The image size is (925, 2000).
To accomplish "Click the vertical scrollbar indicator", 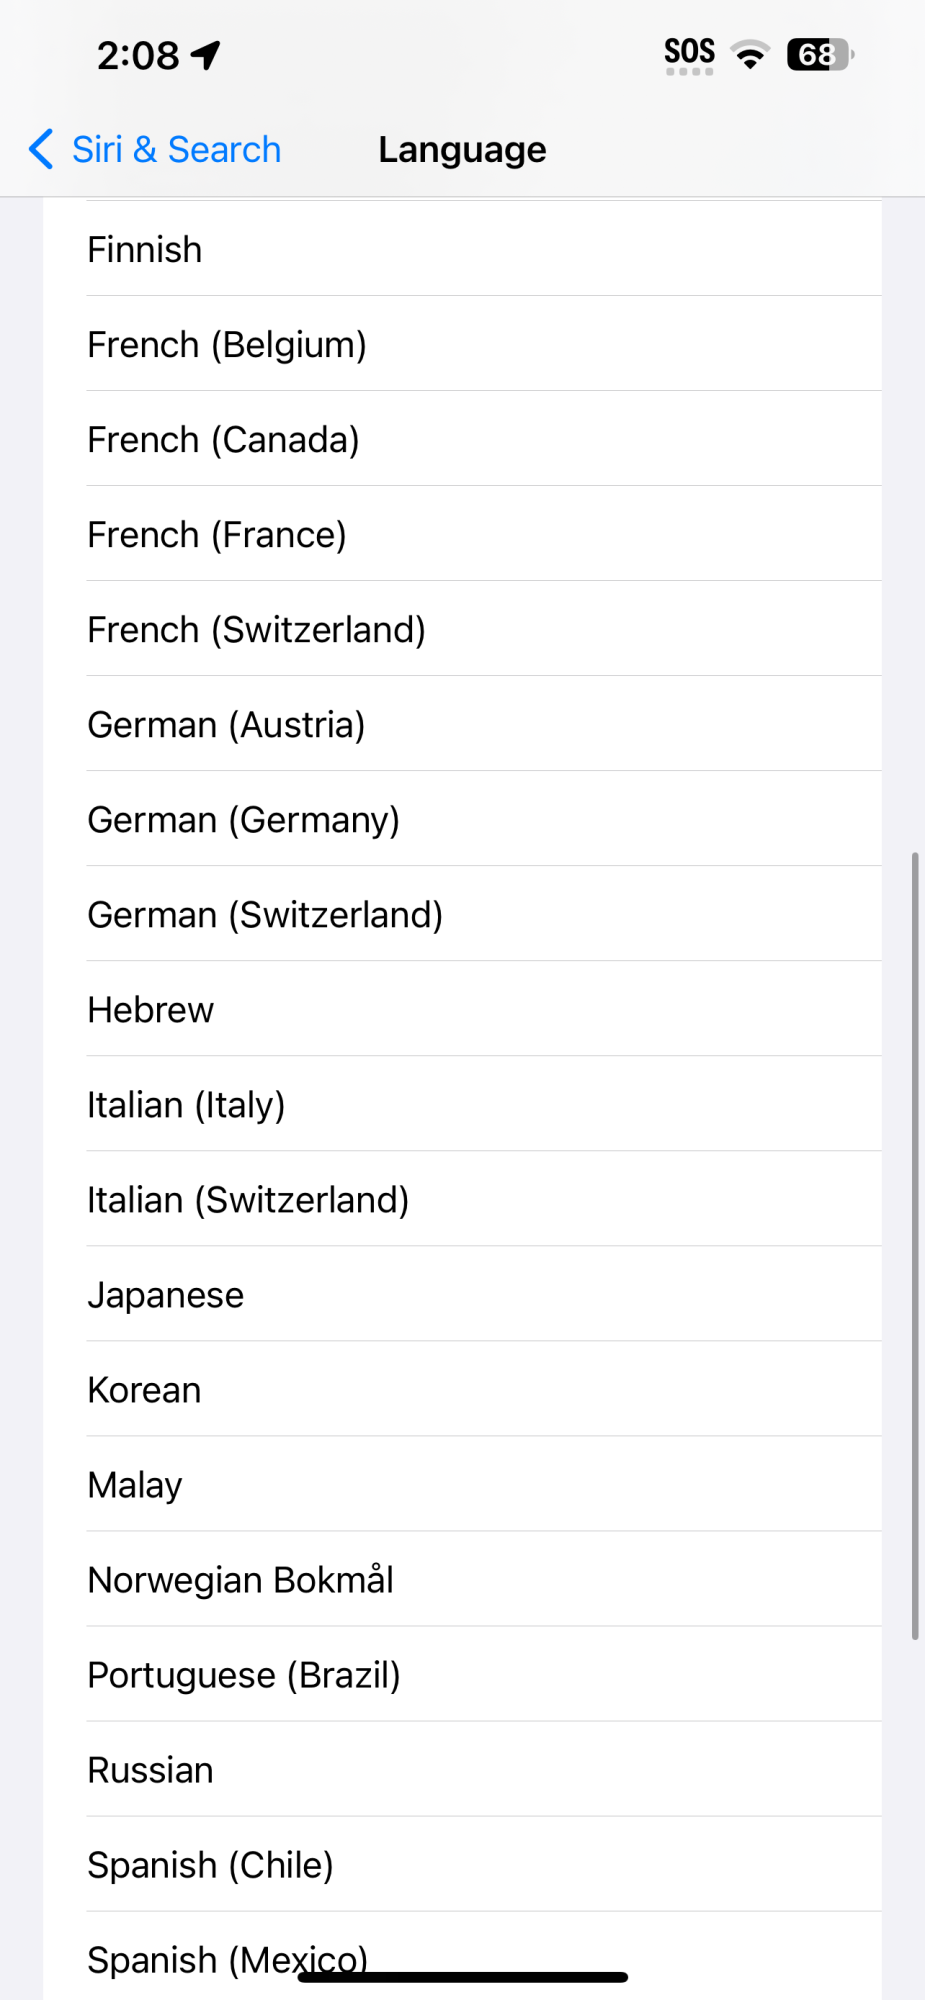I will 914,1245.
